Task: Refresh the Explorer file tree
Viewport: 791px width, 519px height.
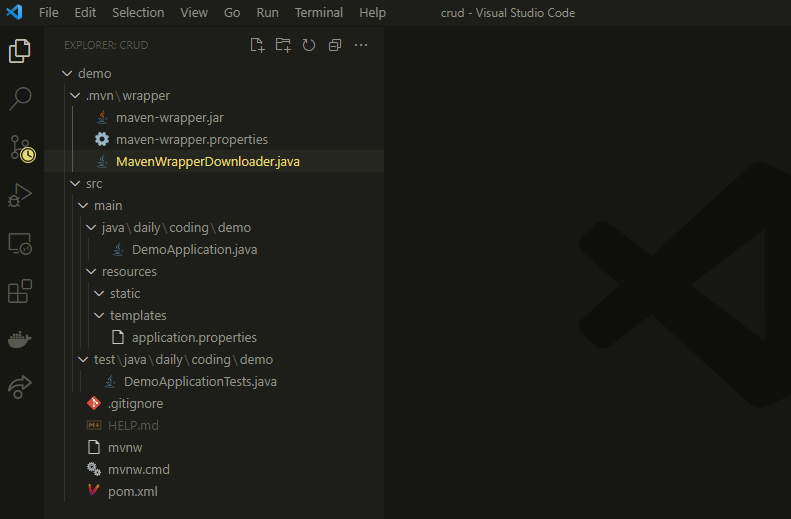Action: click(x=309, y=45)
